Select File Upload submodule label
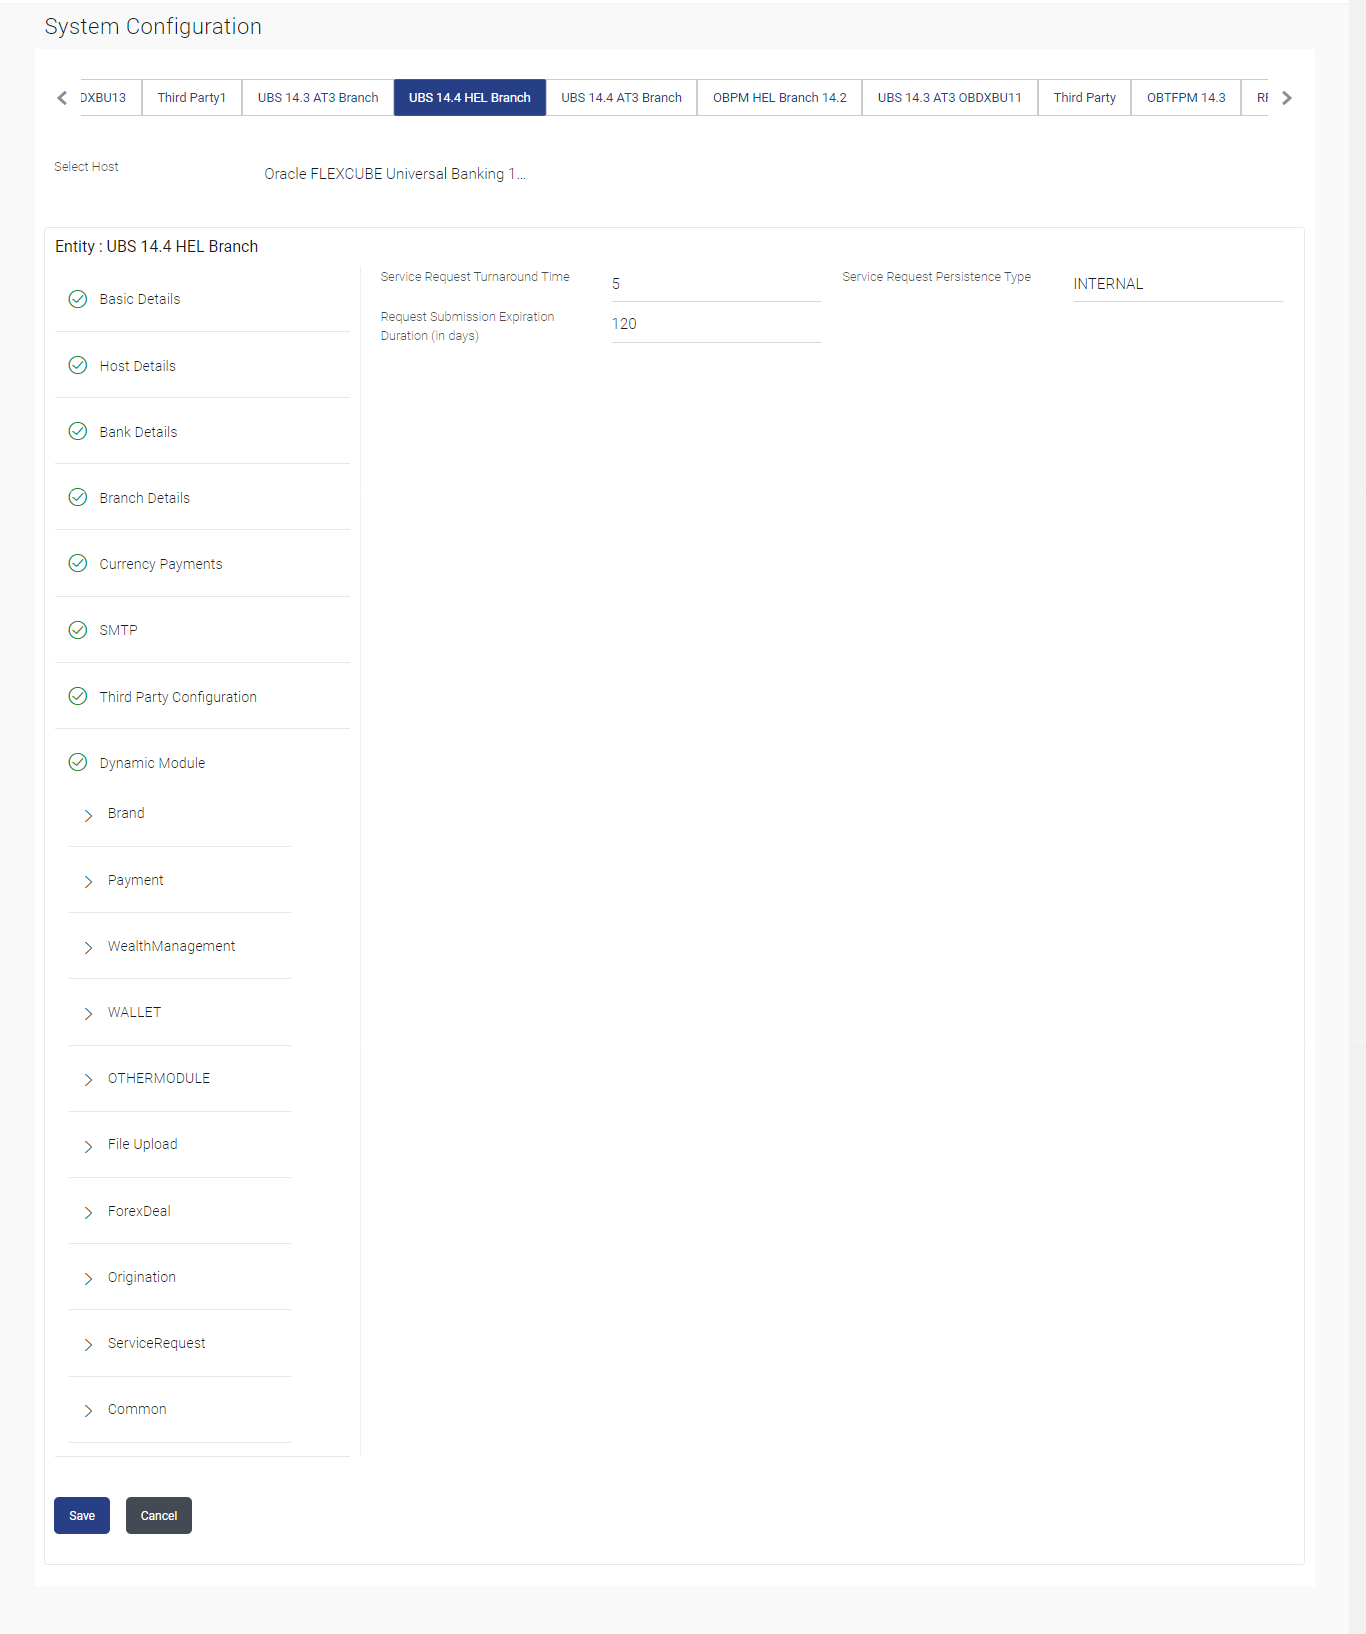 (143, 1144)
